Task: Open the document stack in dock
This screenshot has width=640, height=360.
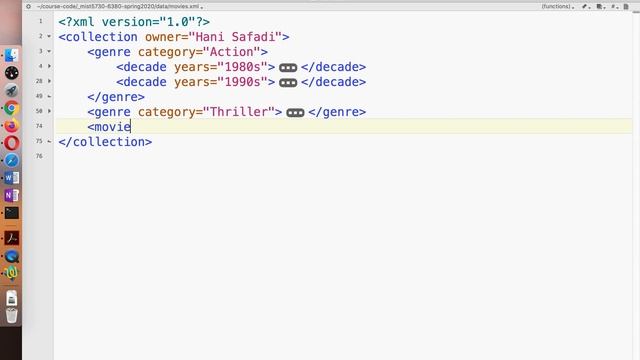Action: click(x=11, y=298)
